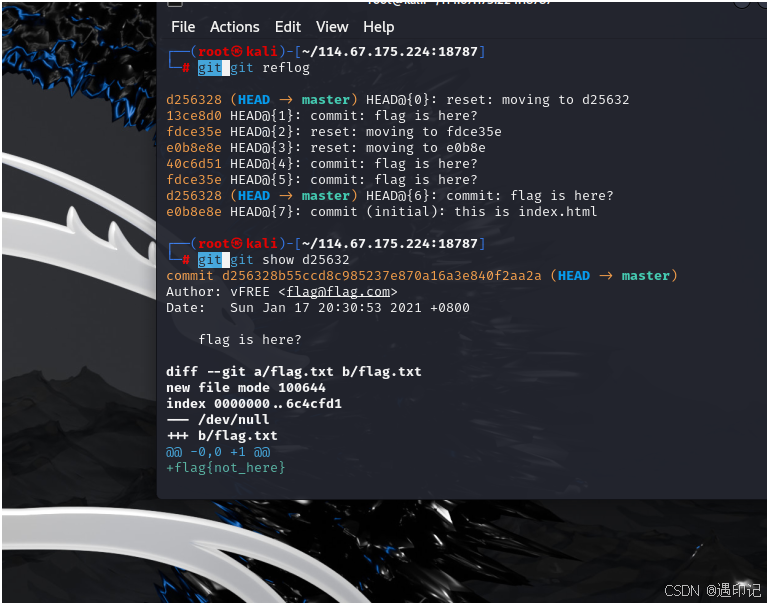Click the flag@flag.com email link
The image size is (769, 605).
[x=338, y=292]
